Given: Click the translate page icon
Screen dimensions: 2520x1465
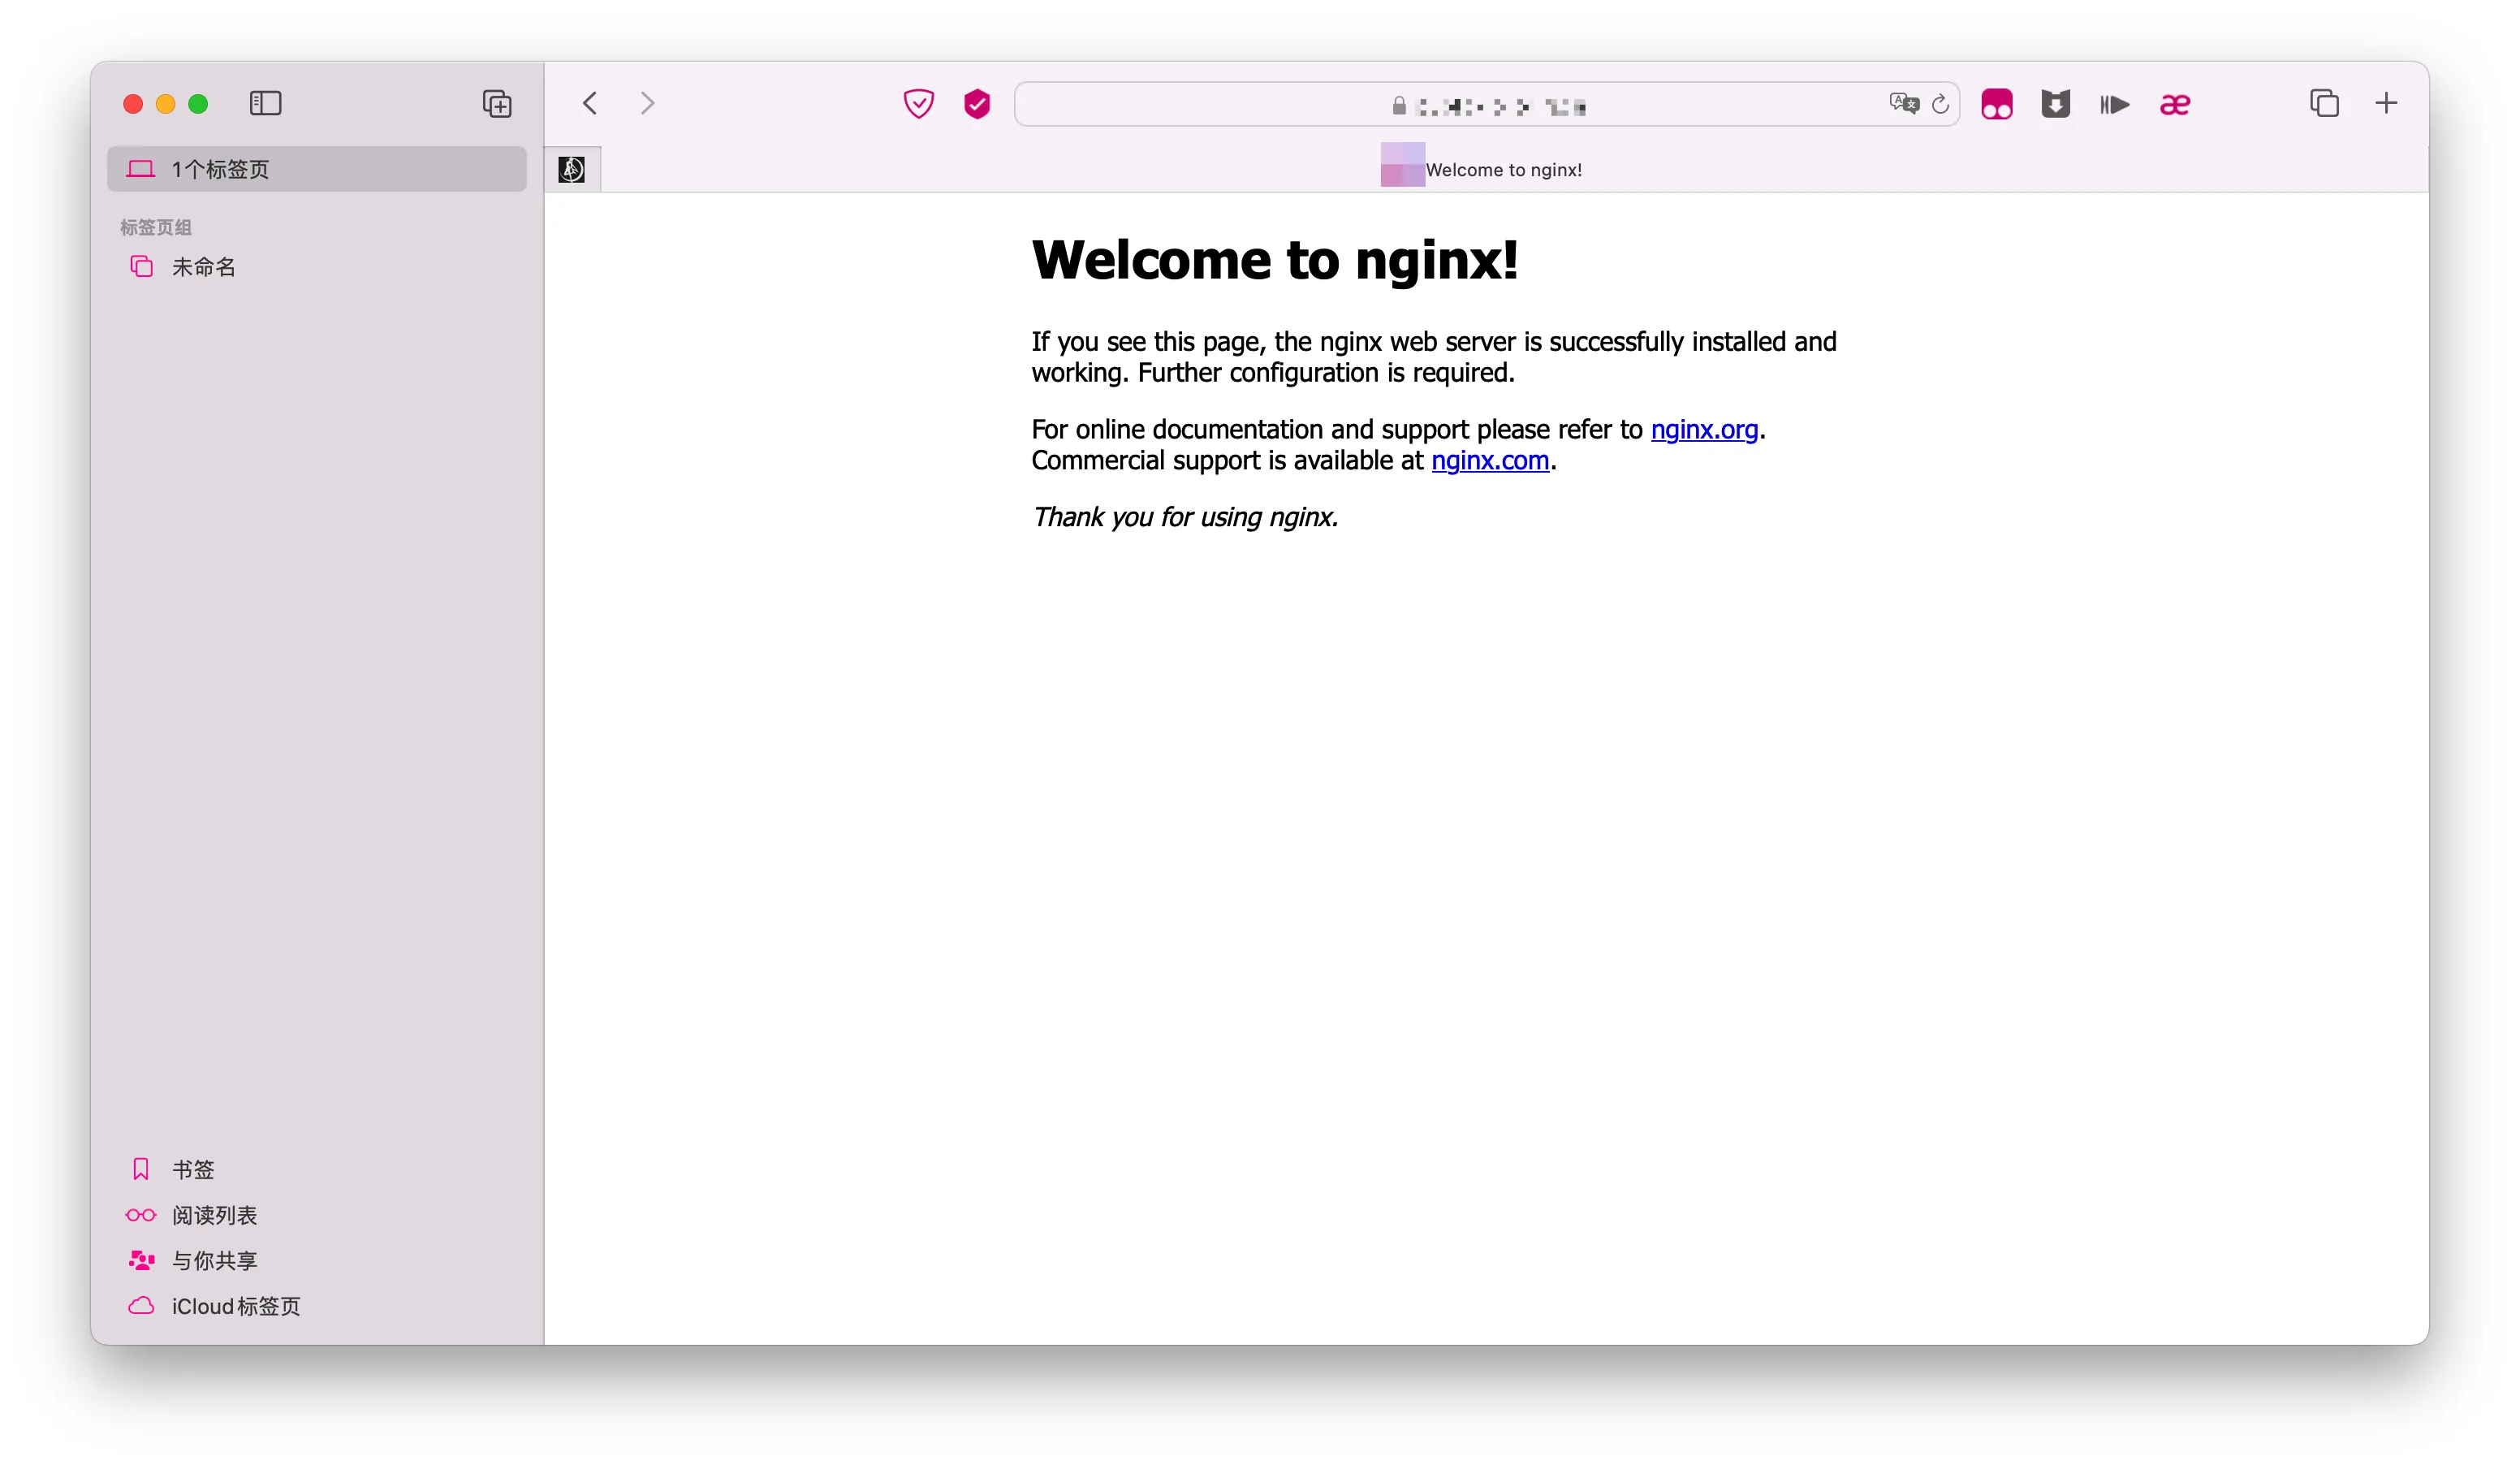Looking at the screenshot, I should coord(1903,104).
